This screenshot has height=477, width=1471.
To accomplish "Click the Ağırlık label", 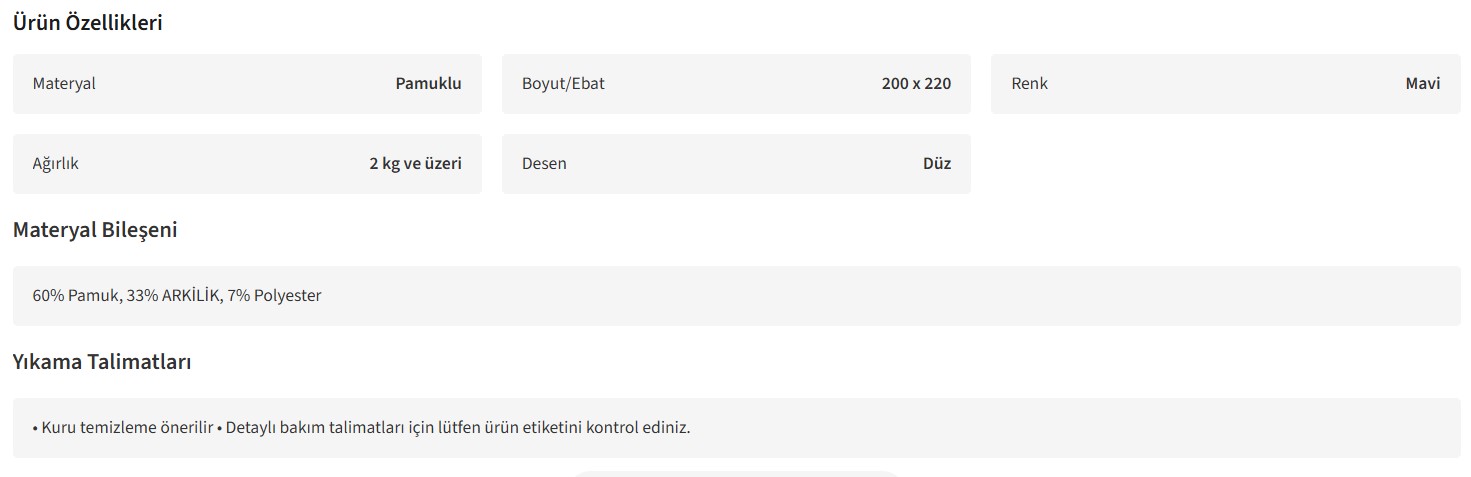I will [x=55, y=164].
